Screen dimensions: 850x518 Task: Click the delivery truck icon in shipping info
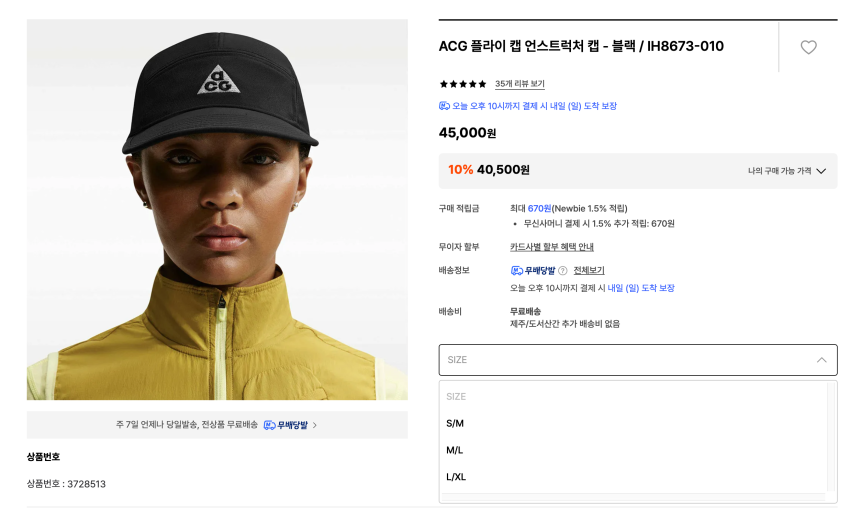point(517,271)
